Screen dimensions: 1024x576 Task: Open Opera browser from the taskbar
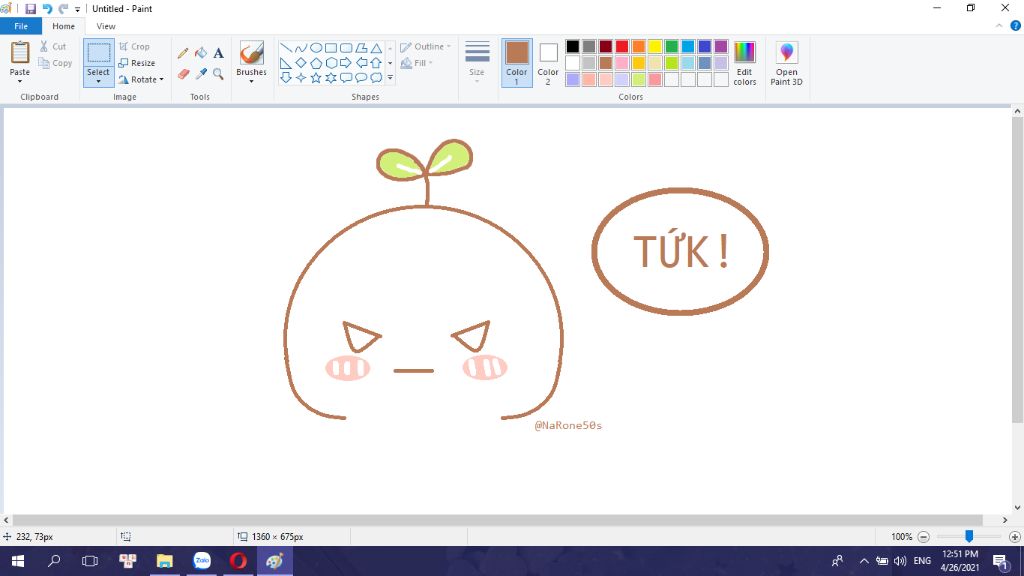238,561
